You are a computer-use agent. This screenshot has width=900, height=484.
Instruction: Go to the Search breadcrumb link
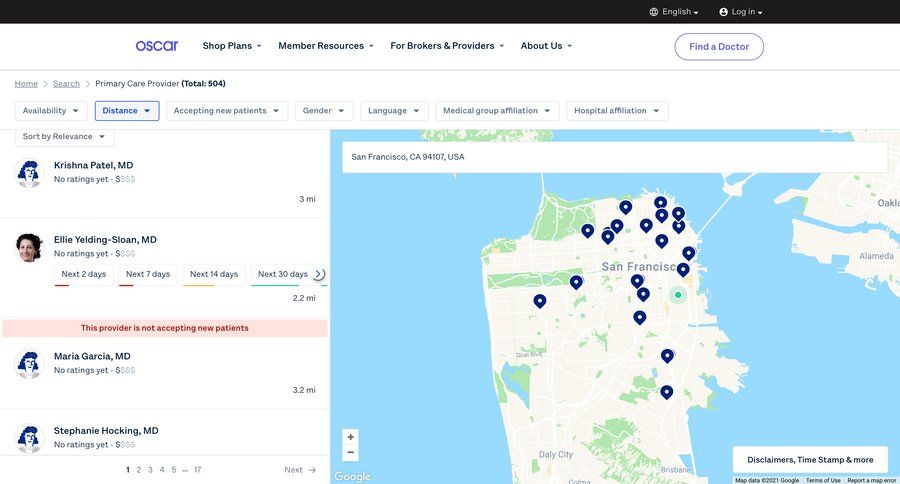click(x=66, y=84)
